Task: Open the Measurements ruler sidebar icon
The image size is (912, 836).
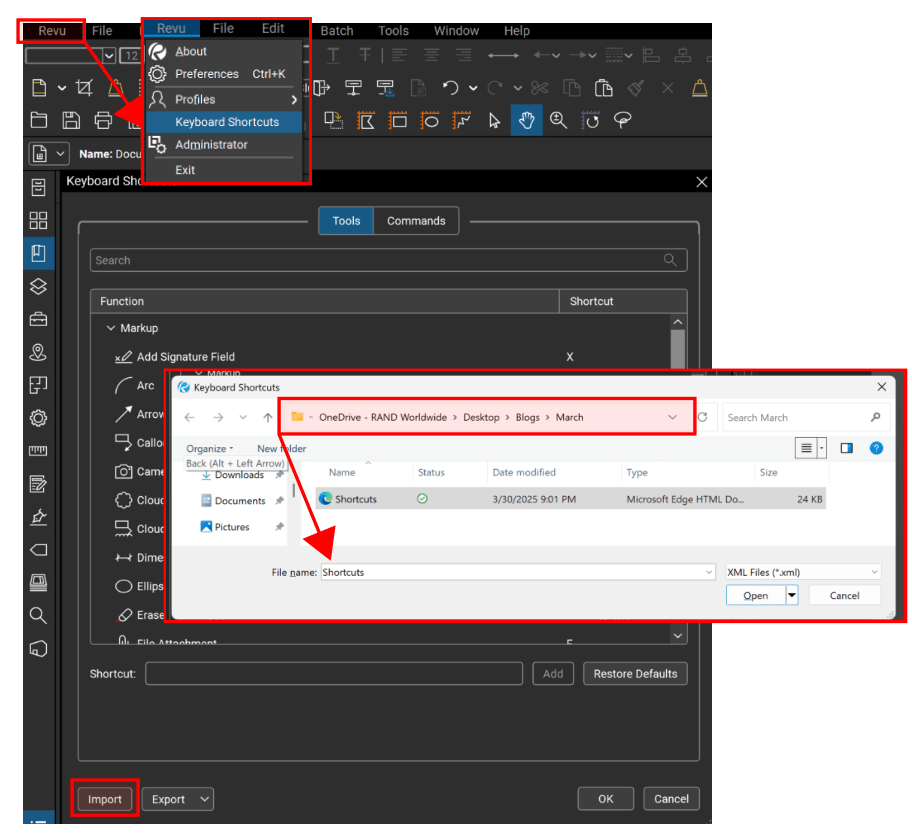Action: click(38, 450)
